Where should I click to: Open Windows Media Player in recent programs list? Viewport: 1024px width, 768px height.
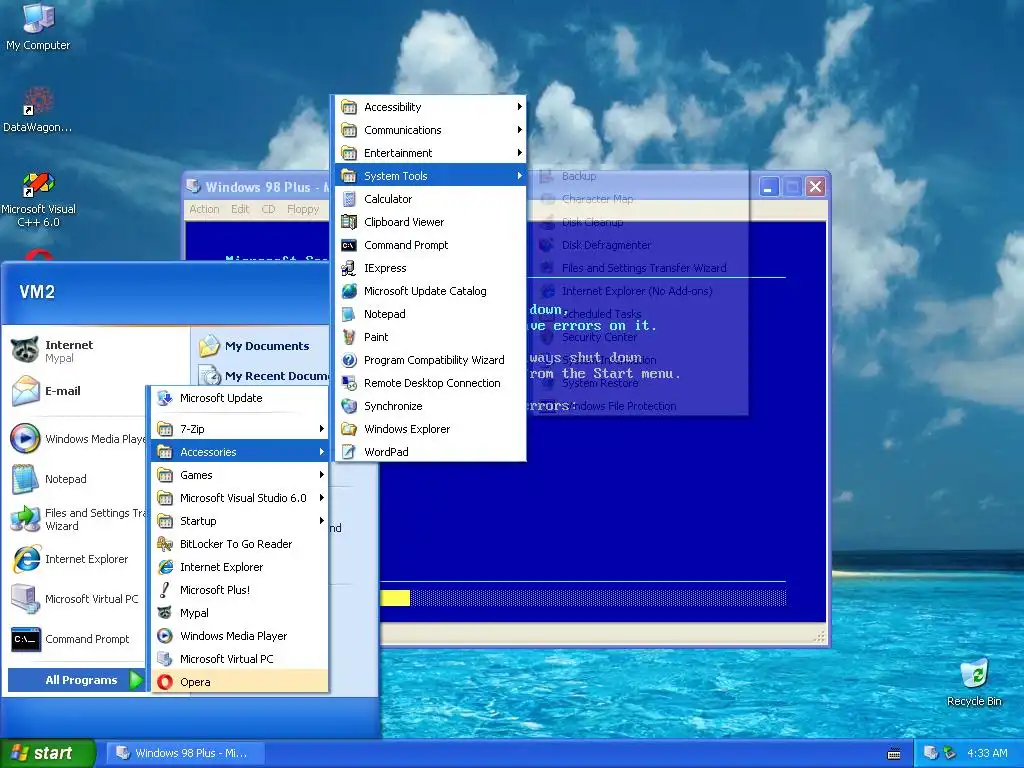pyautogui.click(x=77, y=439)
